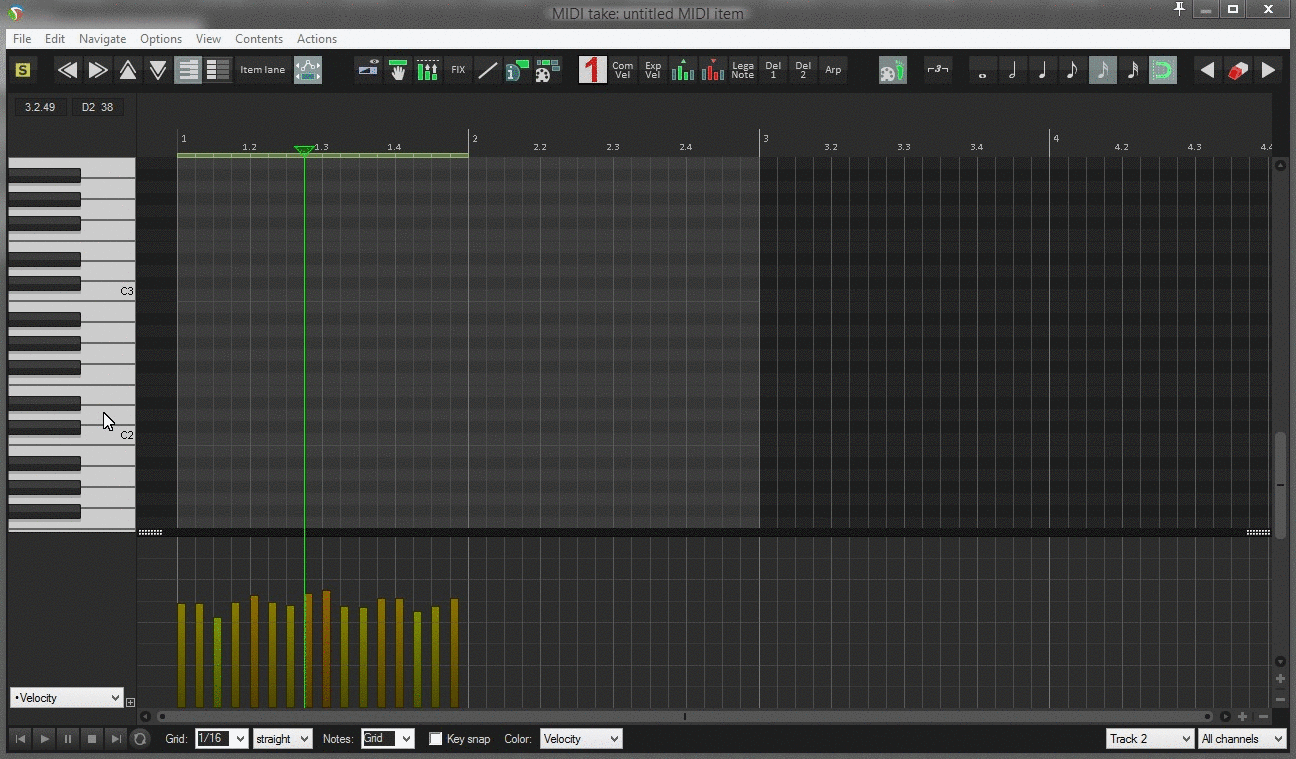
Task: Select the red eraser tool icon
Action: click(x=1238, y=70)
